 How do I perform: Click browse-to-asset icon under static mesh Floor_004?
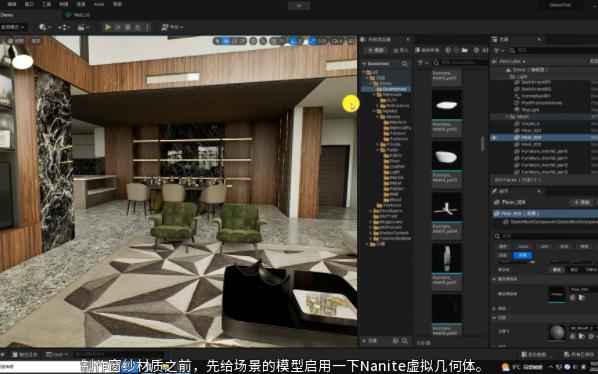582,298
